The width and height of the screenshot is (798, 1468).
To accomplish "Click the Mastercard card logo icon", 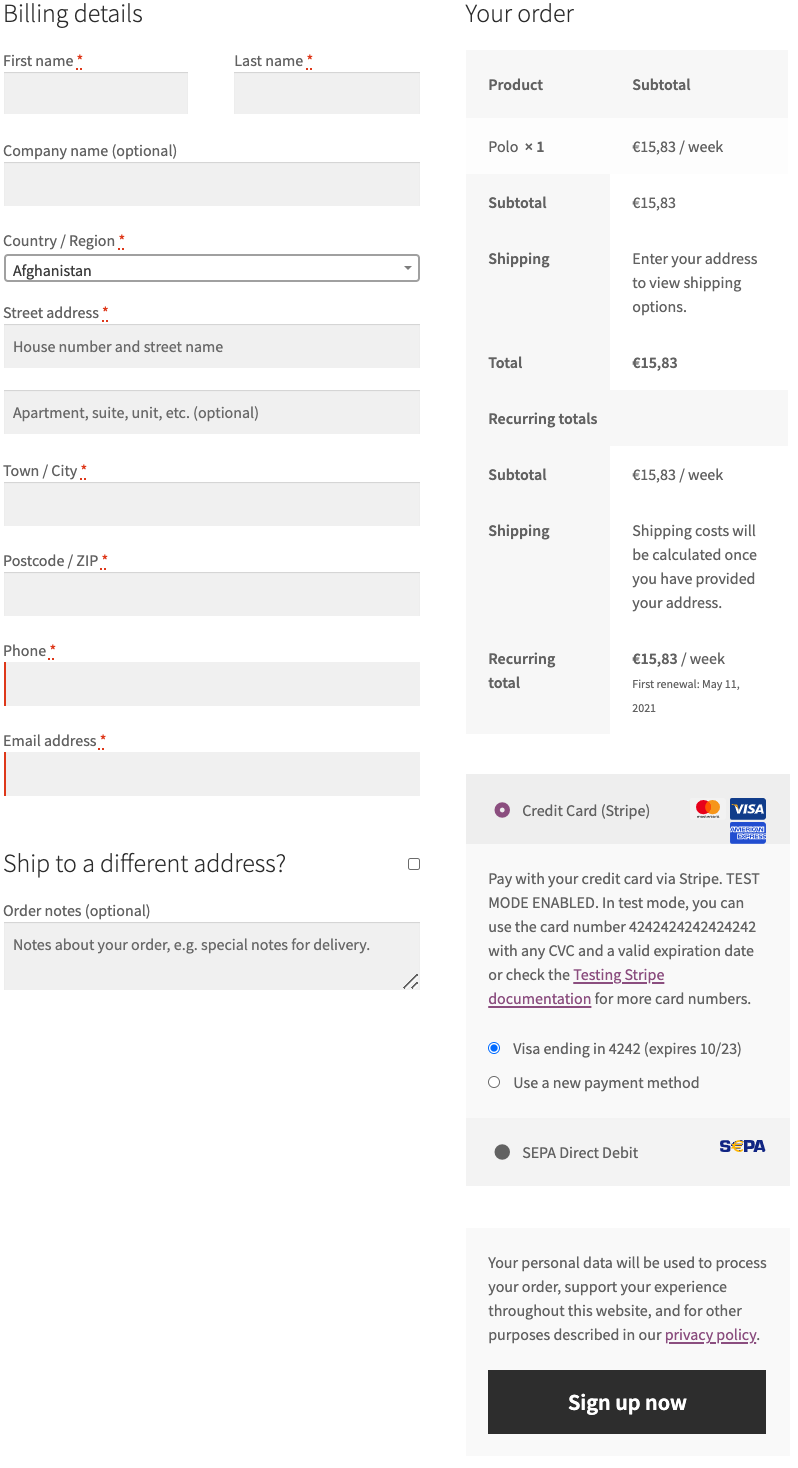I will tap(707, 809).
